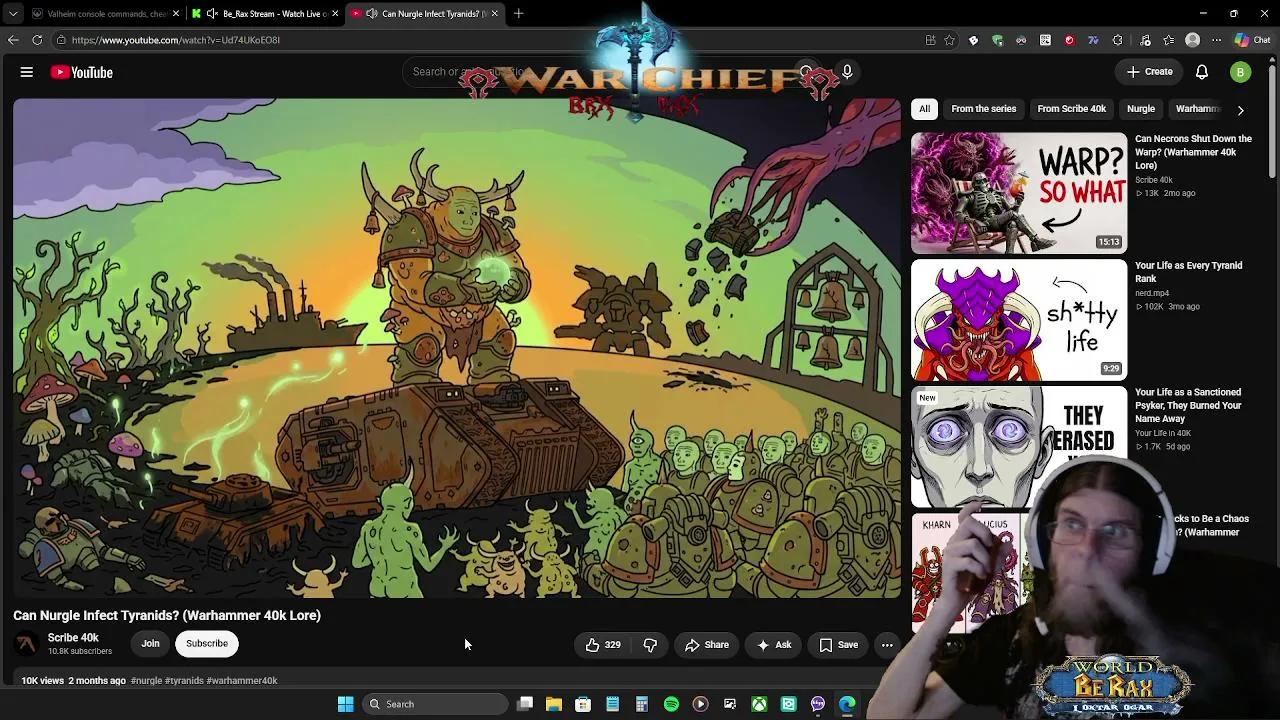
Task: Open YouTube notifications bell
Action: pos(1202,72)
